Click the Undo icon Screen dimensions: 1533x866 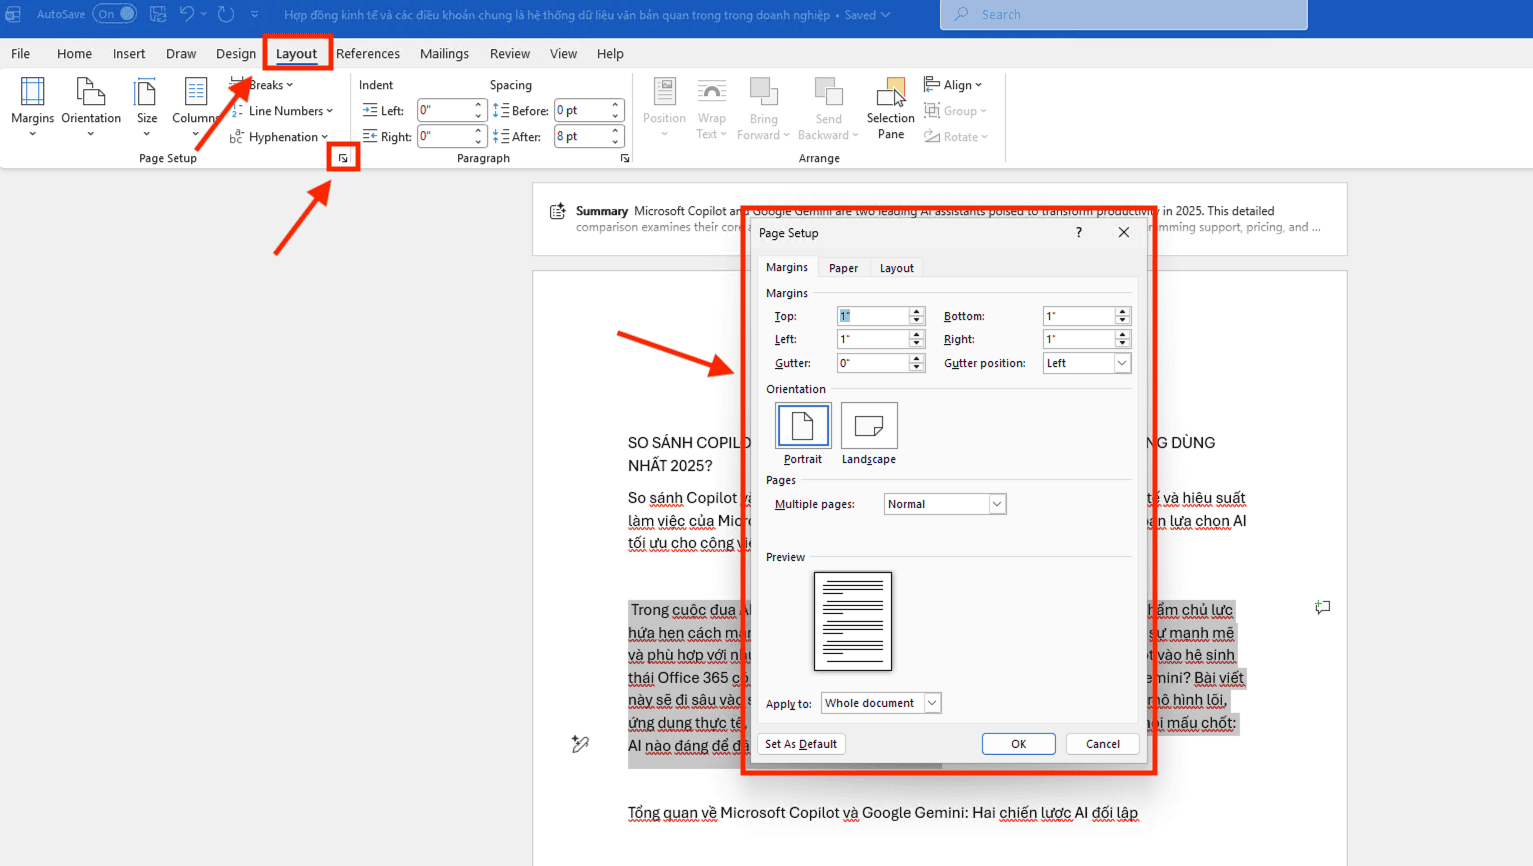[187, 14]
